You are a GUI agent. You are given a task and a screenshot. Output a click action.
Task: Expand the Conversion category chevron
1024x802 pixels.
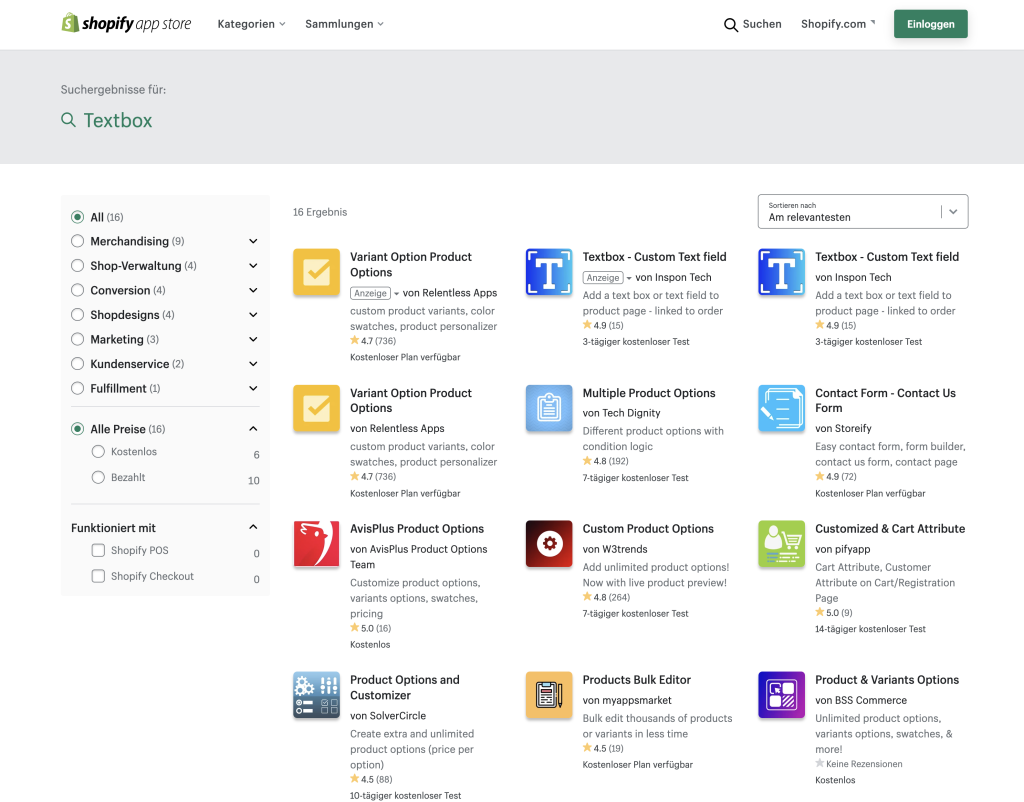253,290
